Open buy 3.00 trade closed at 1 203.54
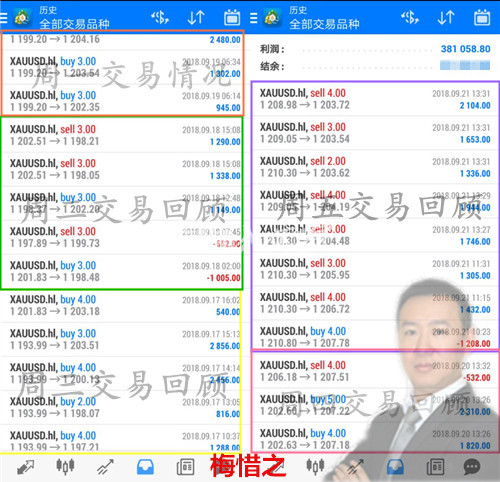500x482 pixels. point(122,67)
